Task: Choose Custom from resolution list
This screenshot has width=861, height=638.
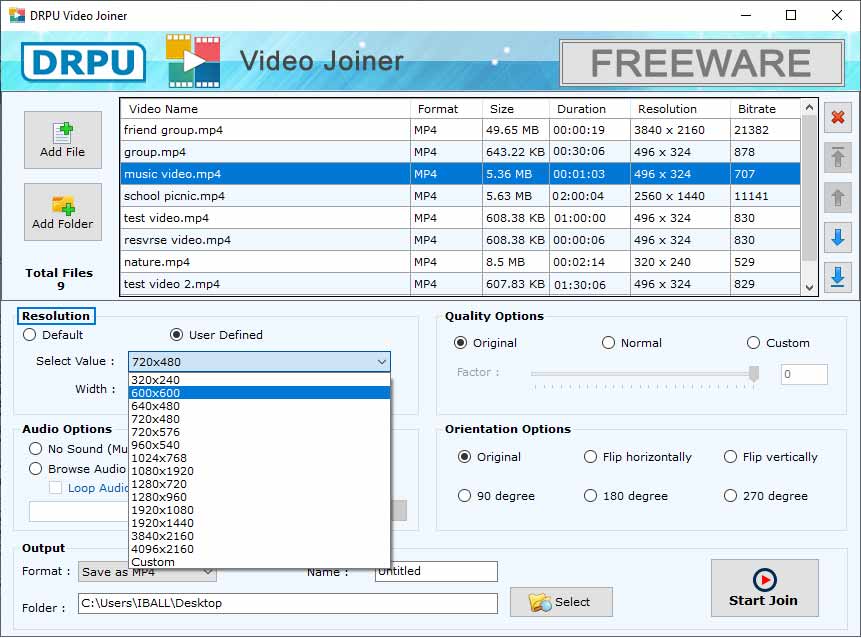Action: [x=259, y=562]
